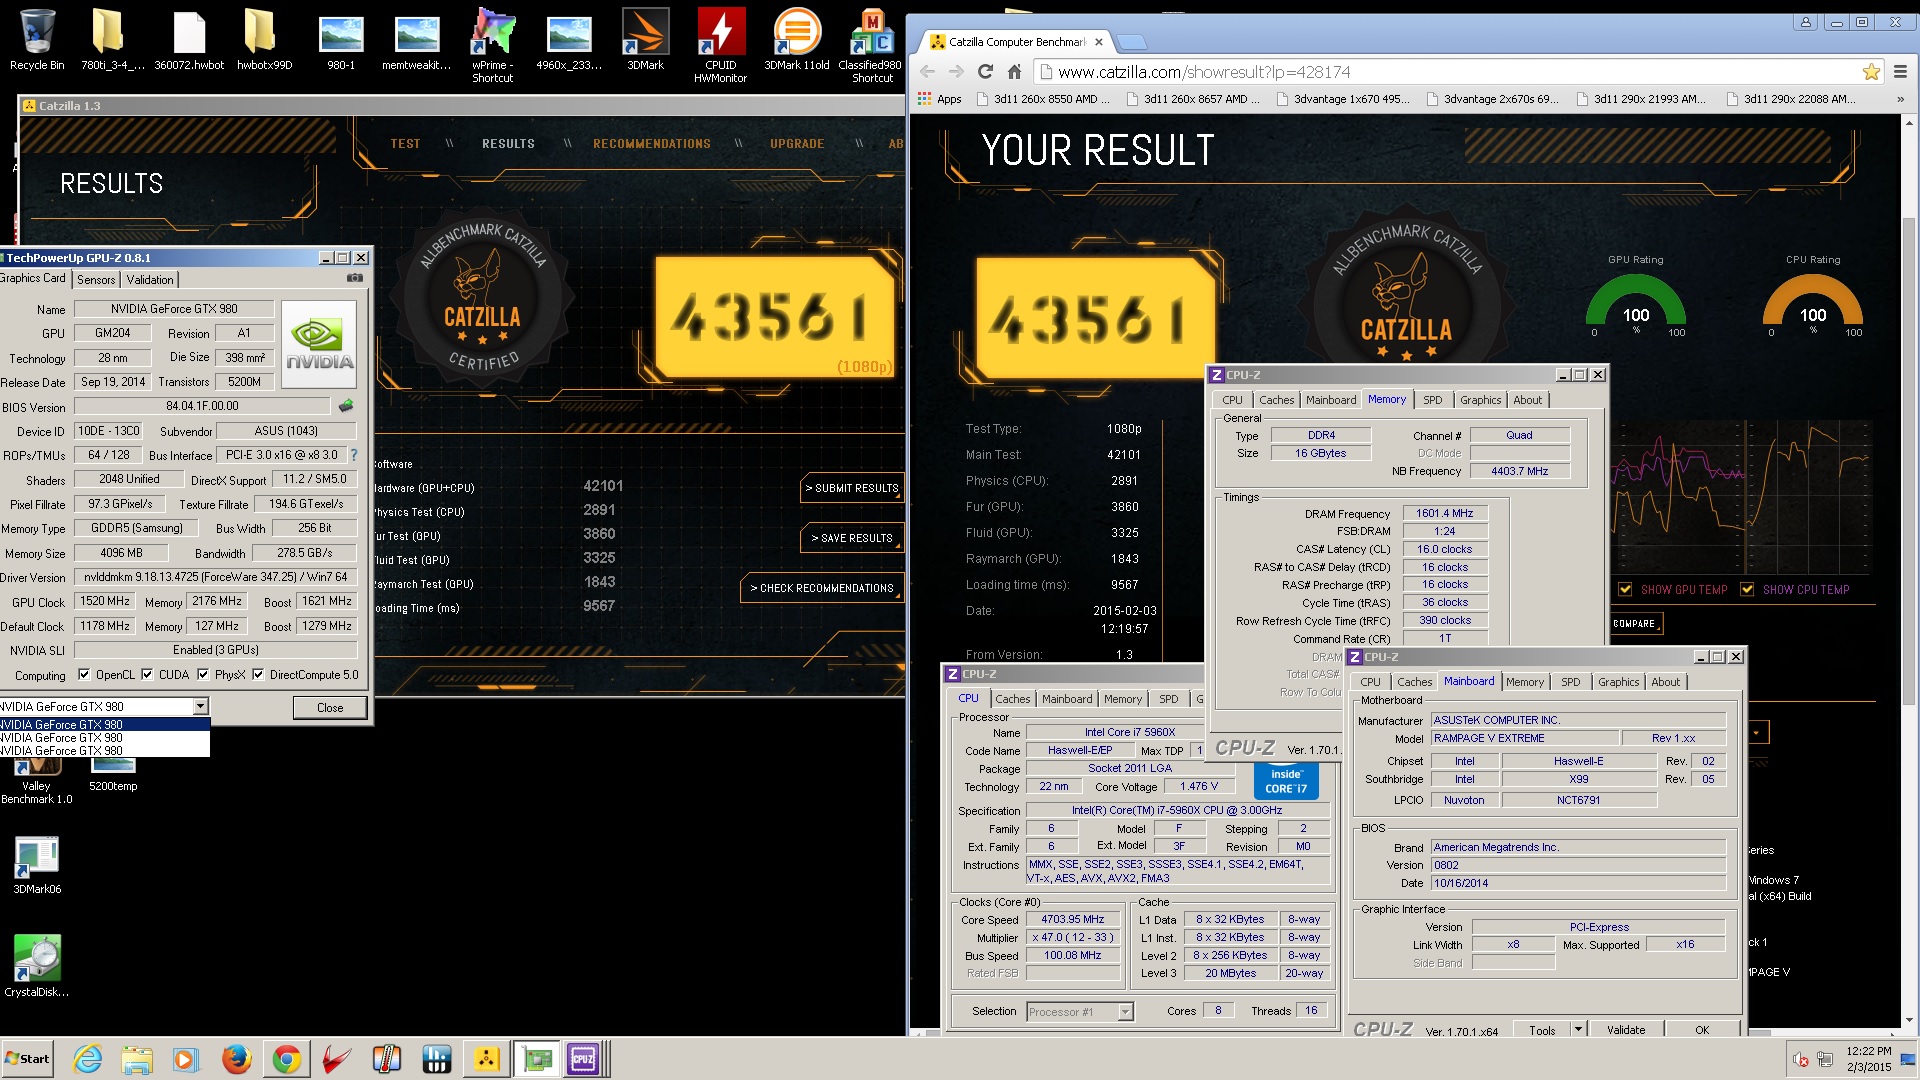
Task: Launch CPUID HWMonitor desktop shortcut
Action: [x=721, y=45]
